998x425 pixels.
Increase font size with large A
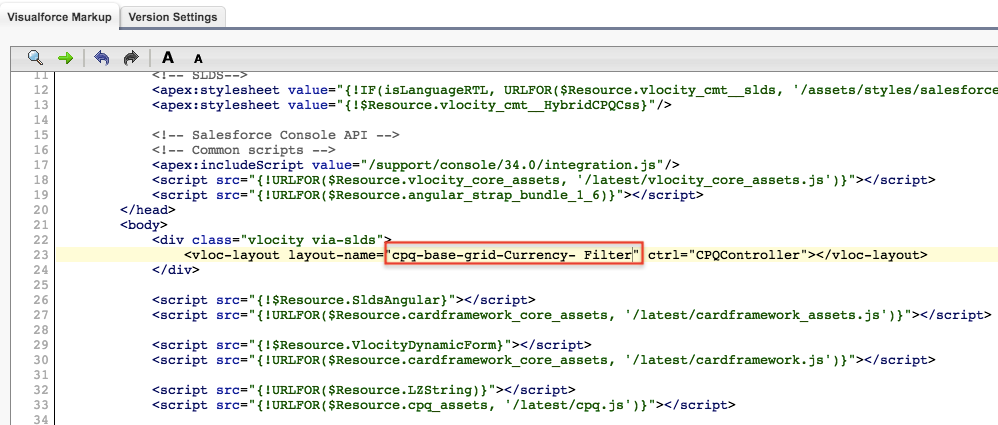[167, 57]
